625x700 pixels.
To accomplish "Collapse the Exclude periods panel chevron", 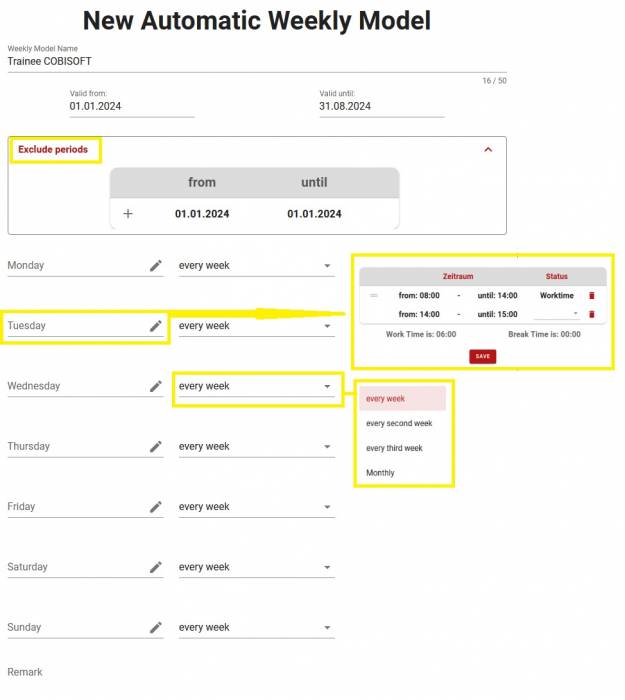I will coord(488,150).
